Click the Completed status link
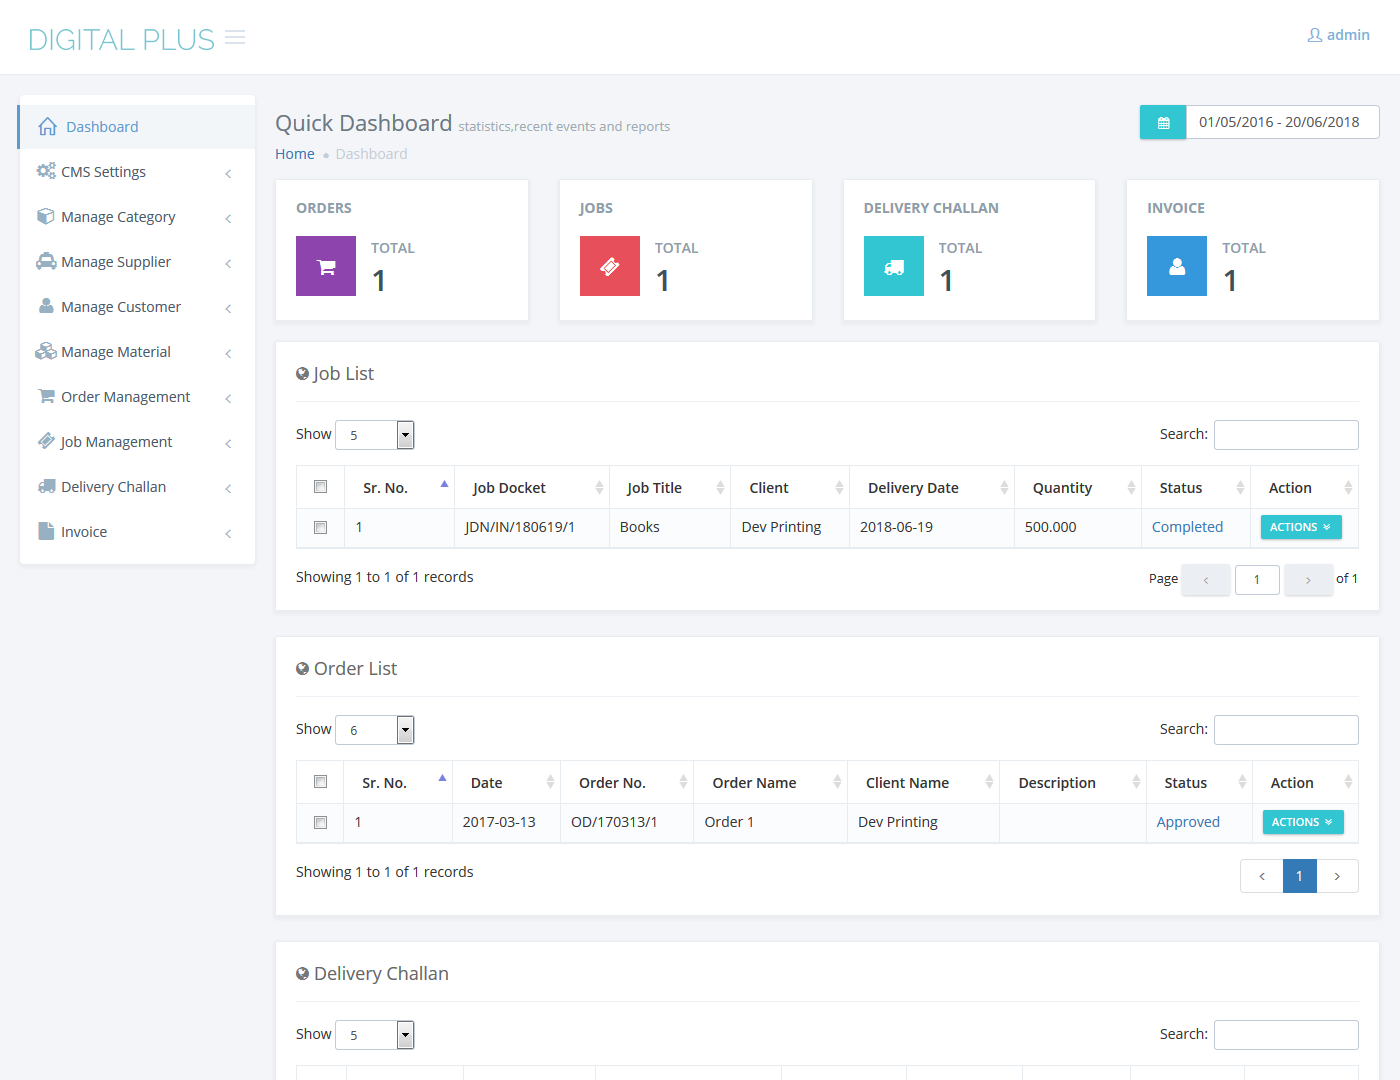The height and width of the screenshot is (1080, 1400). click(x=1187, y=527)
